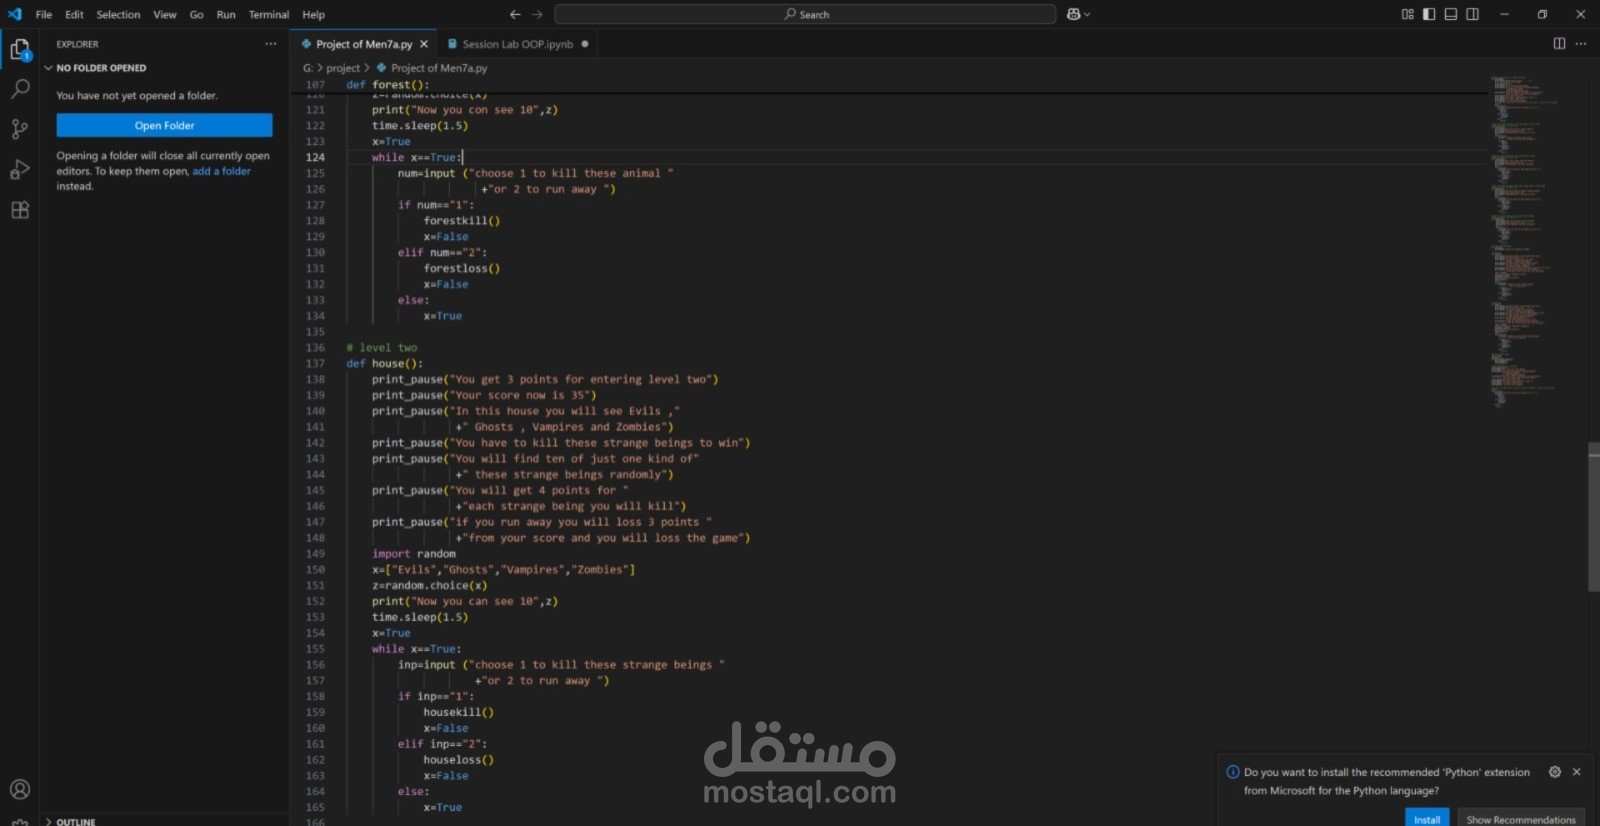Click the EXPLORER panel title
Image resolution: width=1600 pixels, height=826 pixels.
(x=77, y=44)
